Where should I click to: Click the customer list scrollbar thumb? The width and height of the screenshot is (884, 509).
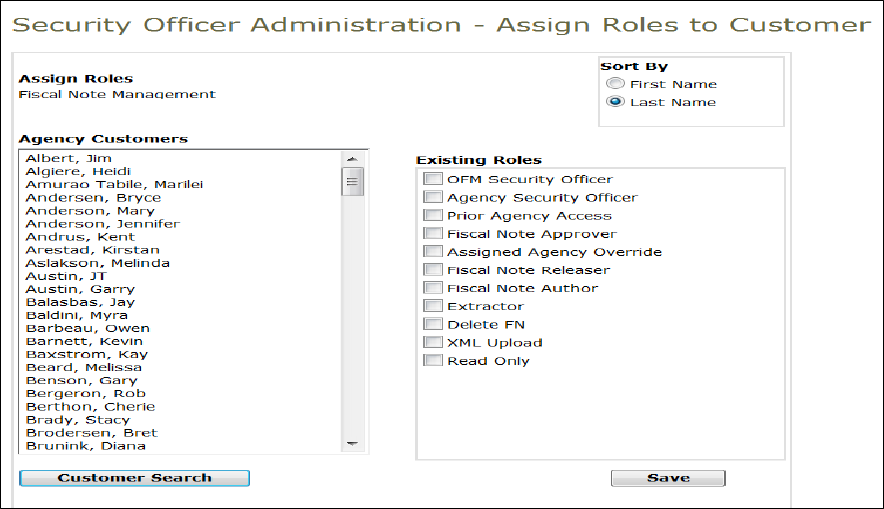click(x=352, y=181)
